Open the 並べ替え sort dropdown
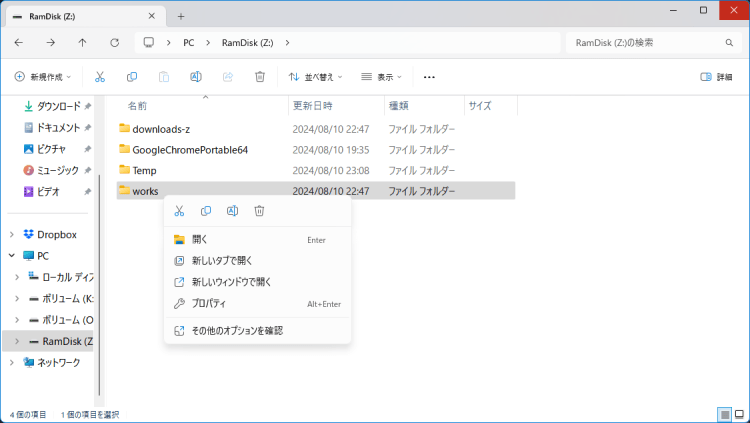The height and width of the screenshot is (423, 750). tap(315, 77)
